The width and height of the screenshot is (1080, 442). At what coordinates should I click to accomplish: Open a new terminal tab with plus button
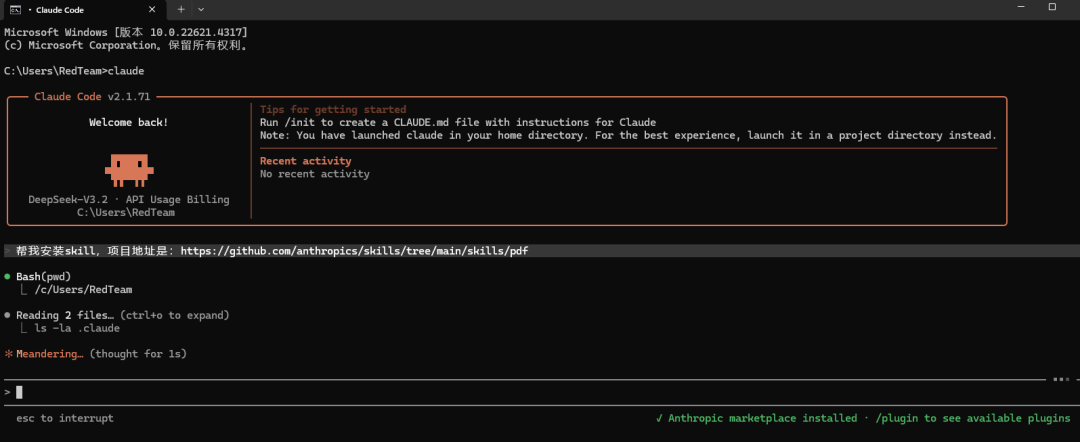click(181, 8)
